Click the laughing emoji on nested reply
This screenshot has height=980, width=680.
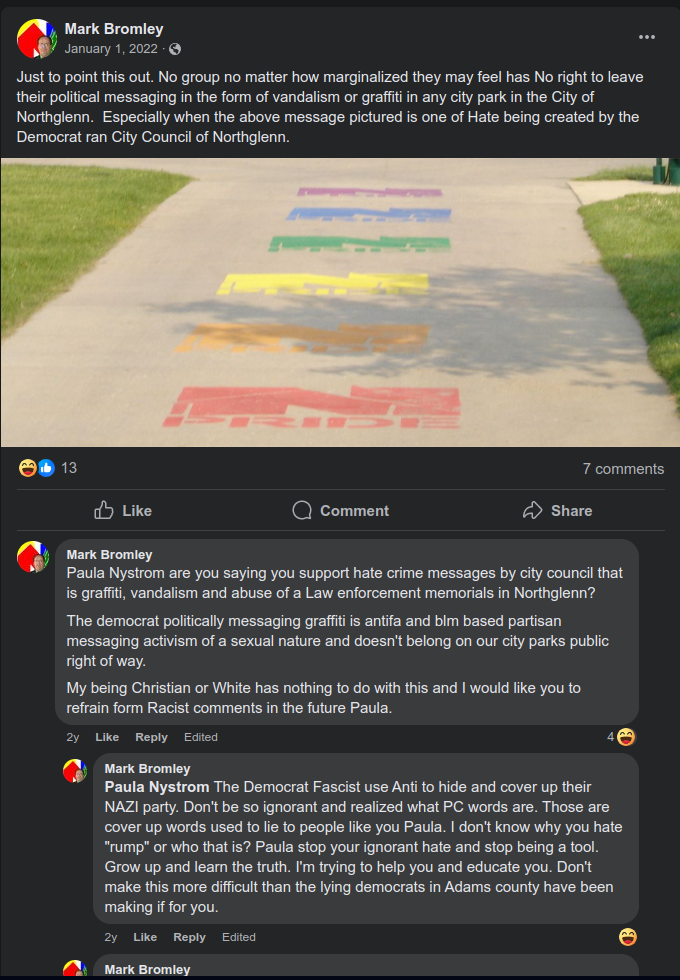point(628,937)
